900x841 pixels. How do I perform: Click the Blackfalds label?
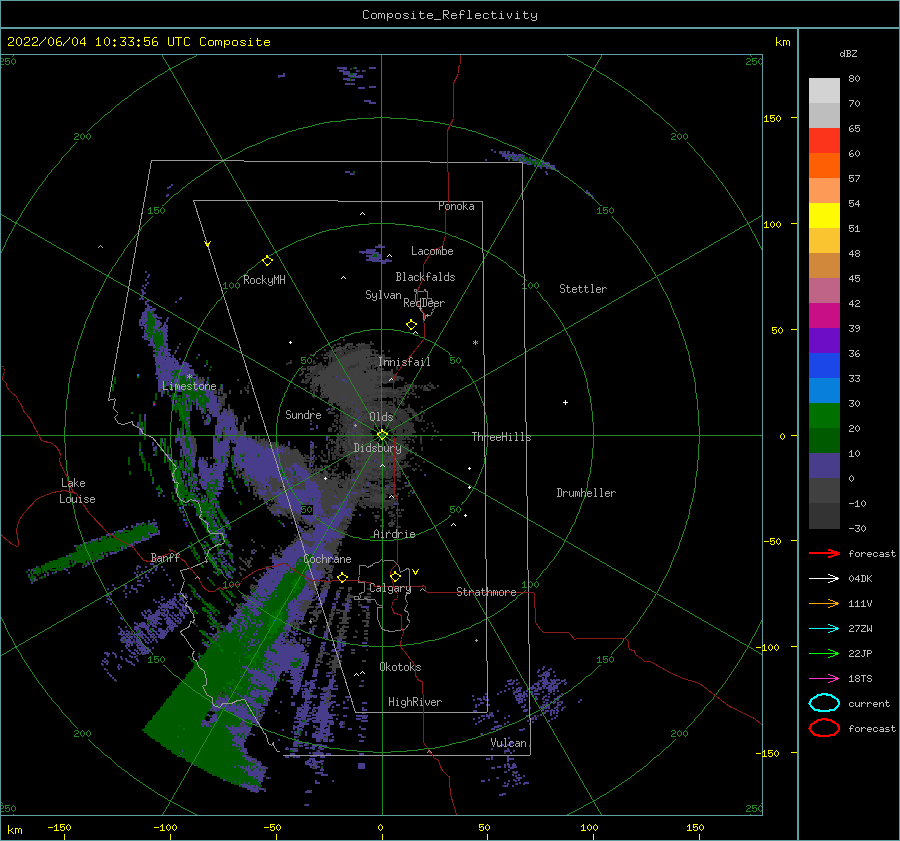click(425, 277)
